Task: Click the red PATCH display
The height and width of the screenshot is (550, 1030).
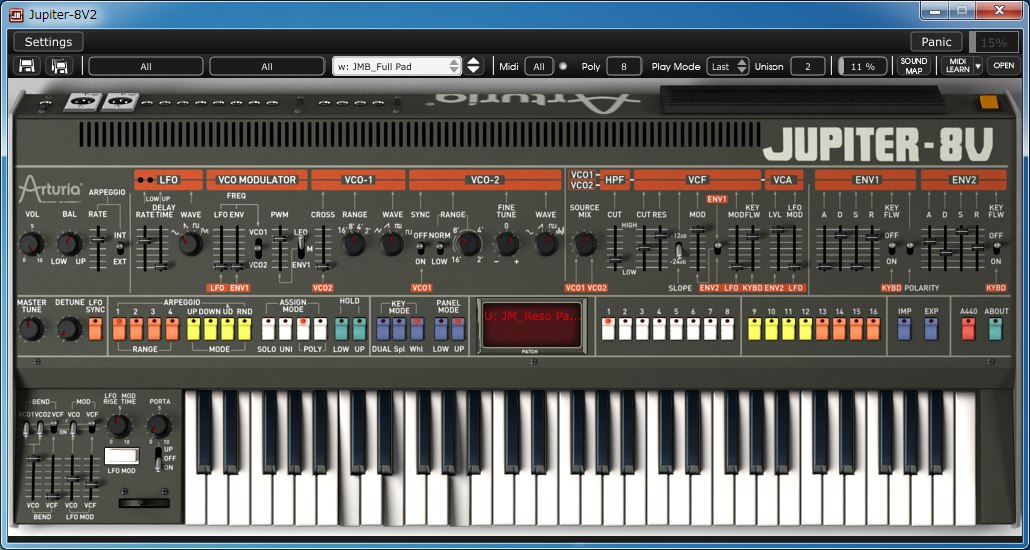Action: (531, 325)
